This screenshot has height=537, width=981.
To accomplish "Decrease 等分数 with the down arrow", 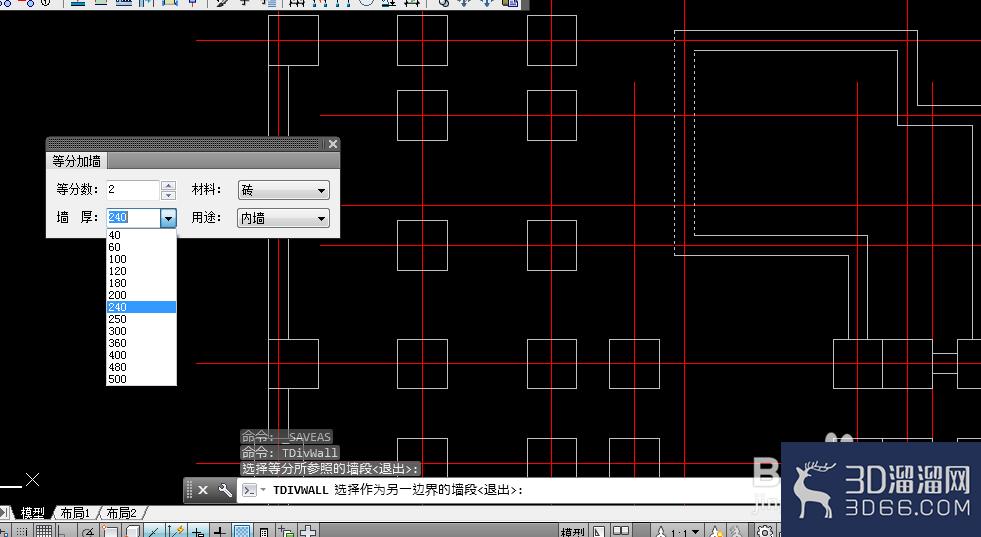I will point(168,195).
